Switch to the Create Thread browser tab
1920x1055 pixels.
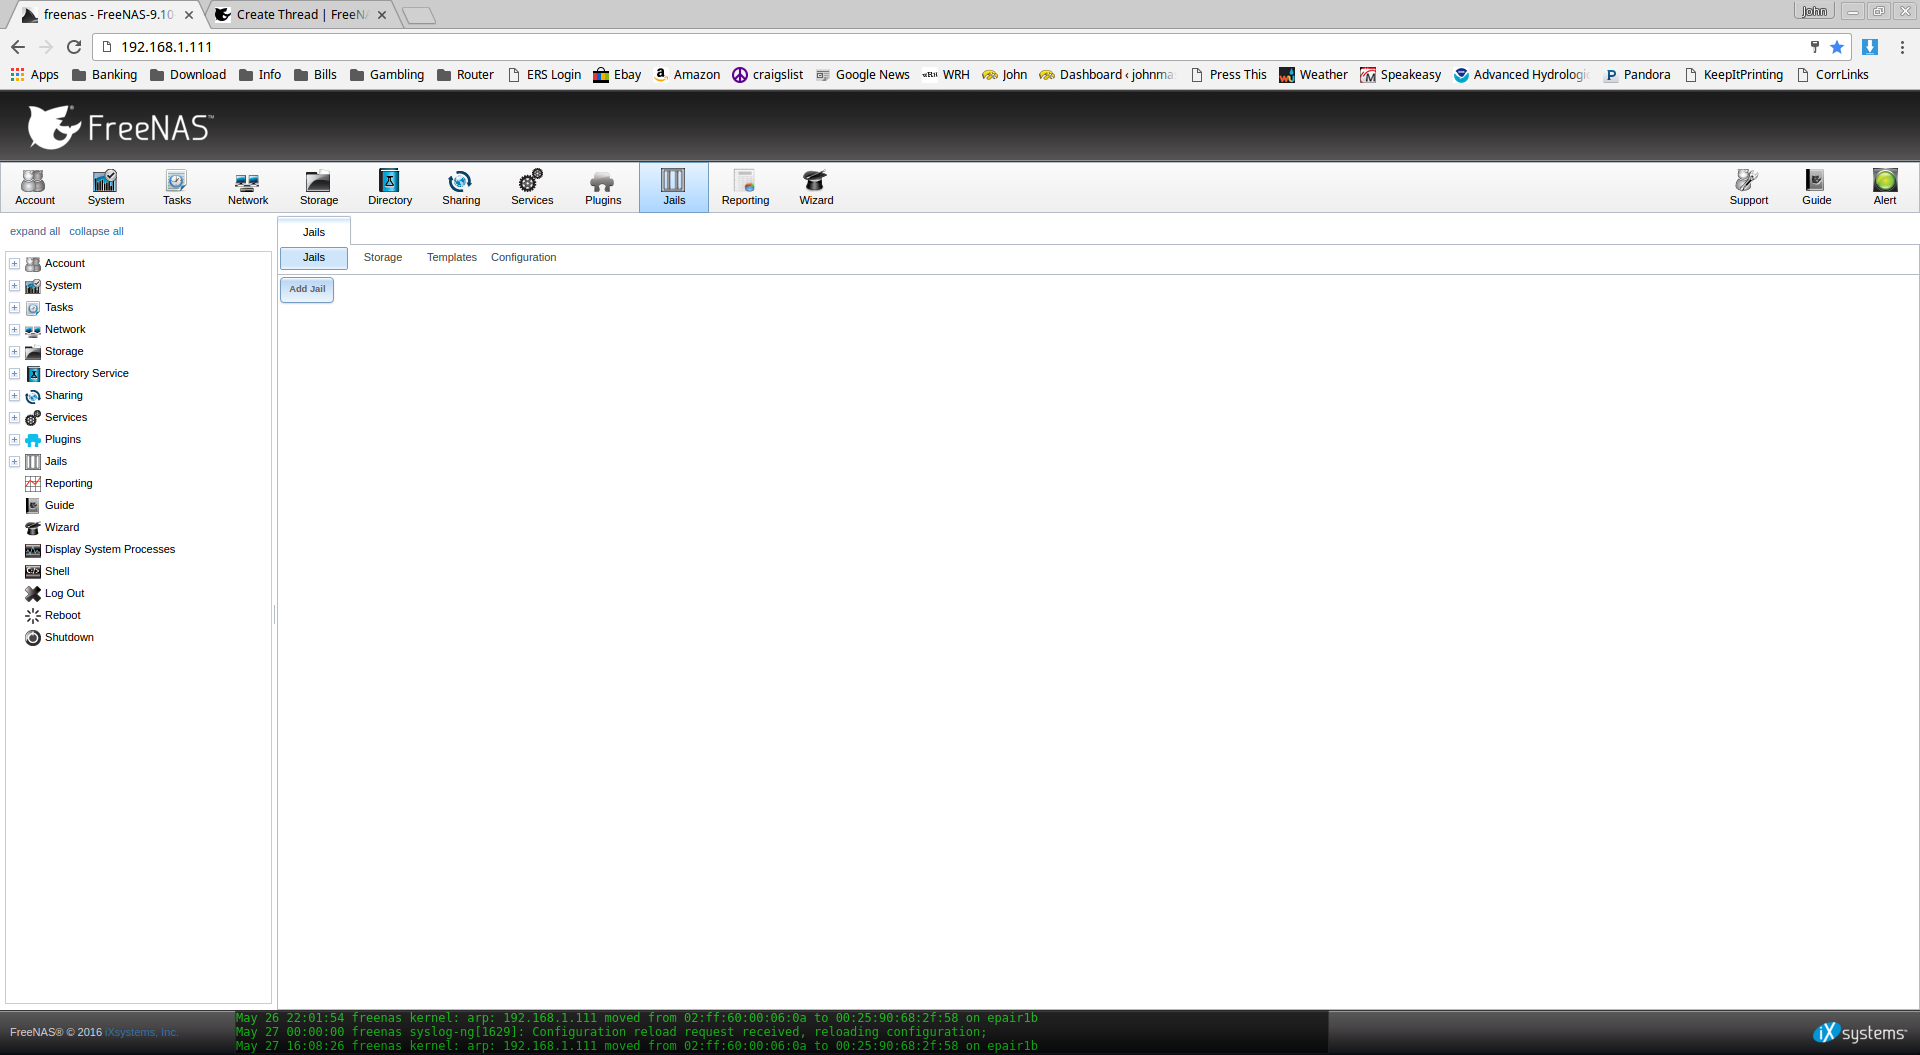[300, 15]
